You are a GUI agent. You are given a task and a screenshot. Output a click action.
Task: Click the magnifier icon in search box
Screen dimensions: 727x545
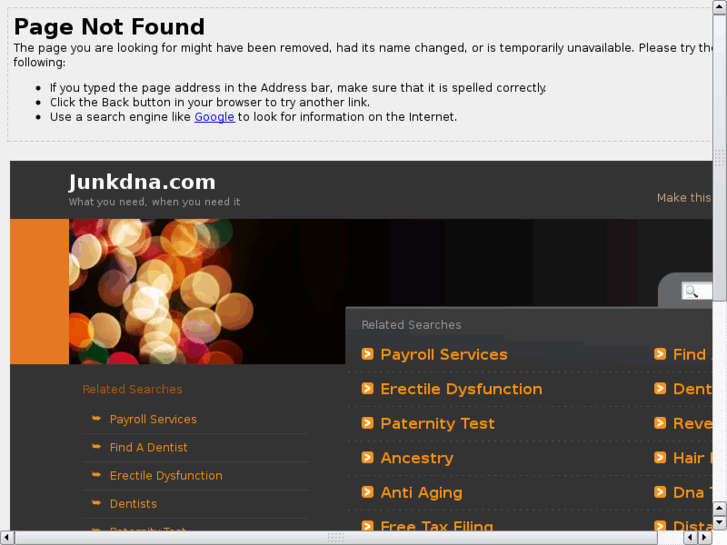[x=691, y=291]
